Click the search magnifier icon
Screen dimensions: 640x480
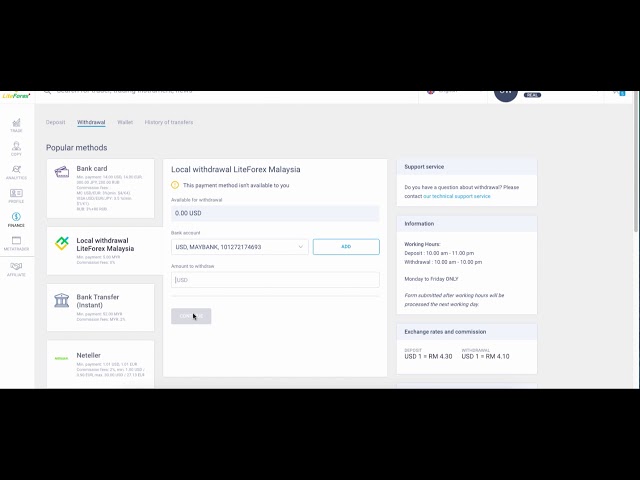point(48,92)
